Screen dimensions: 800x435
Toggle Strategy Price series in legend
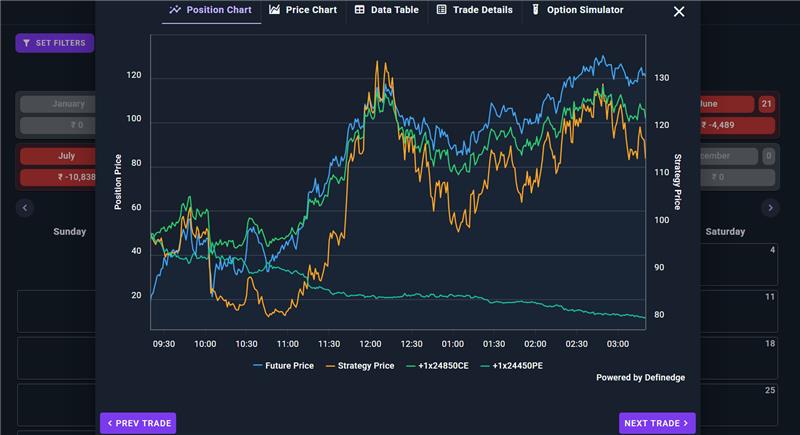pos(360,366)
